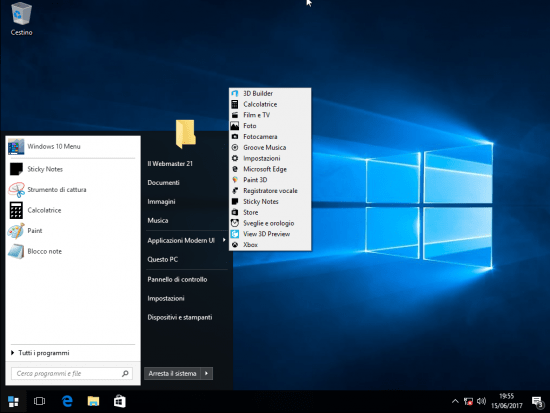Select Sticky Notes text in Modern UI submenu
Image resolution: width=550 pixels, height=413 pixels.
(261, 201)
